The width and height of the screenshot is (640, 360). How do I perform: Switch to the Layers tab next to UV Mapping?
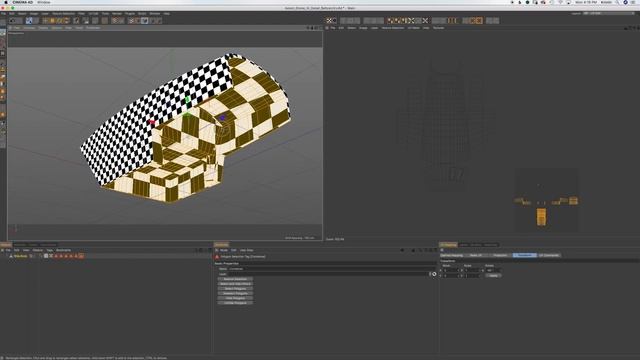click(x=464, y=245)
